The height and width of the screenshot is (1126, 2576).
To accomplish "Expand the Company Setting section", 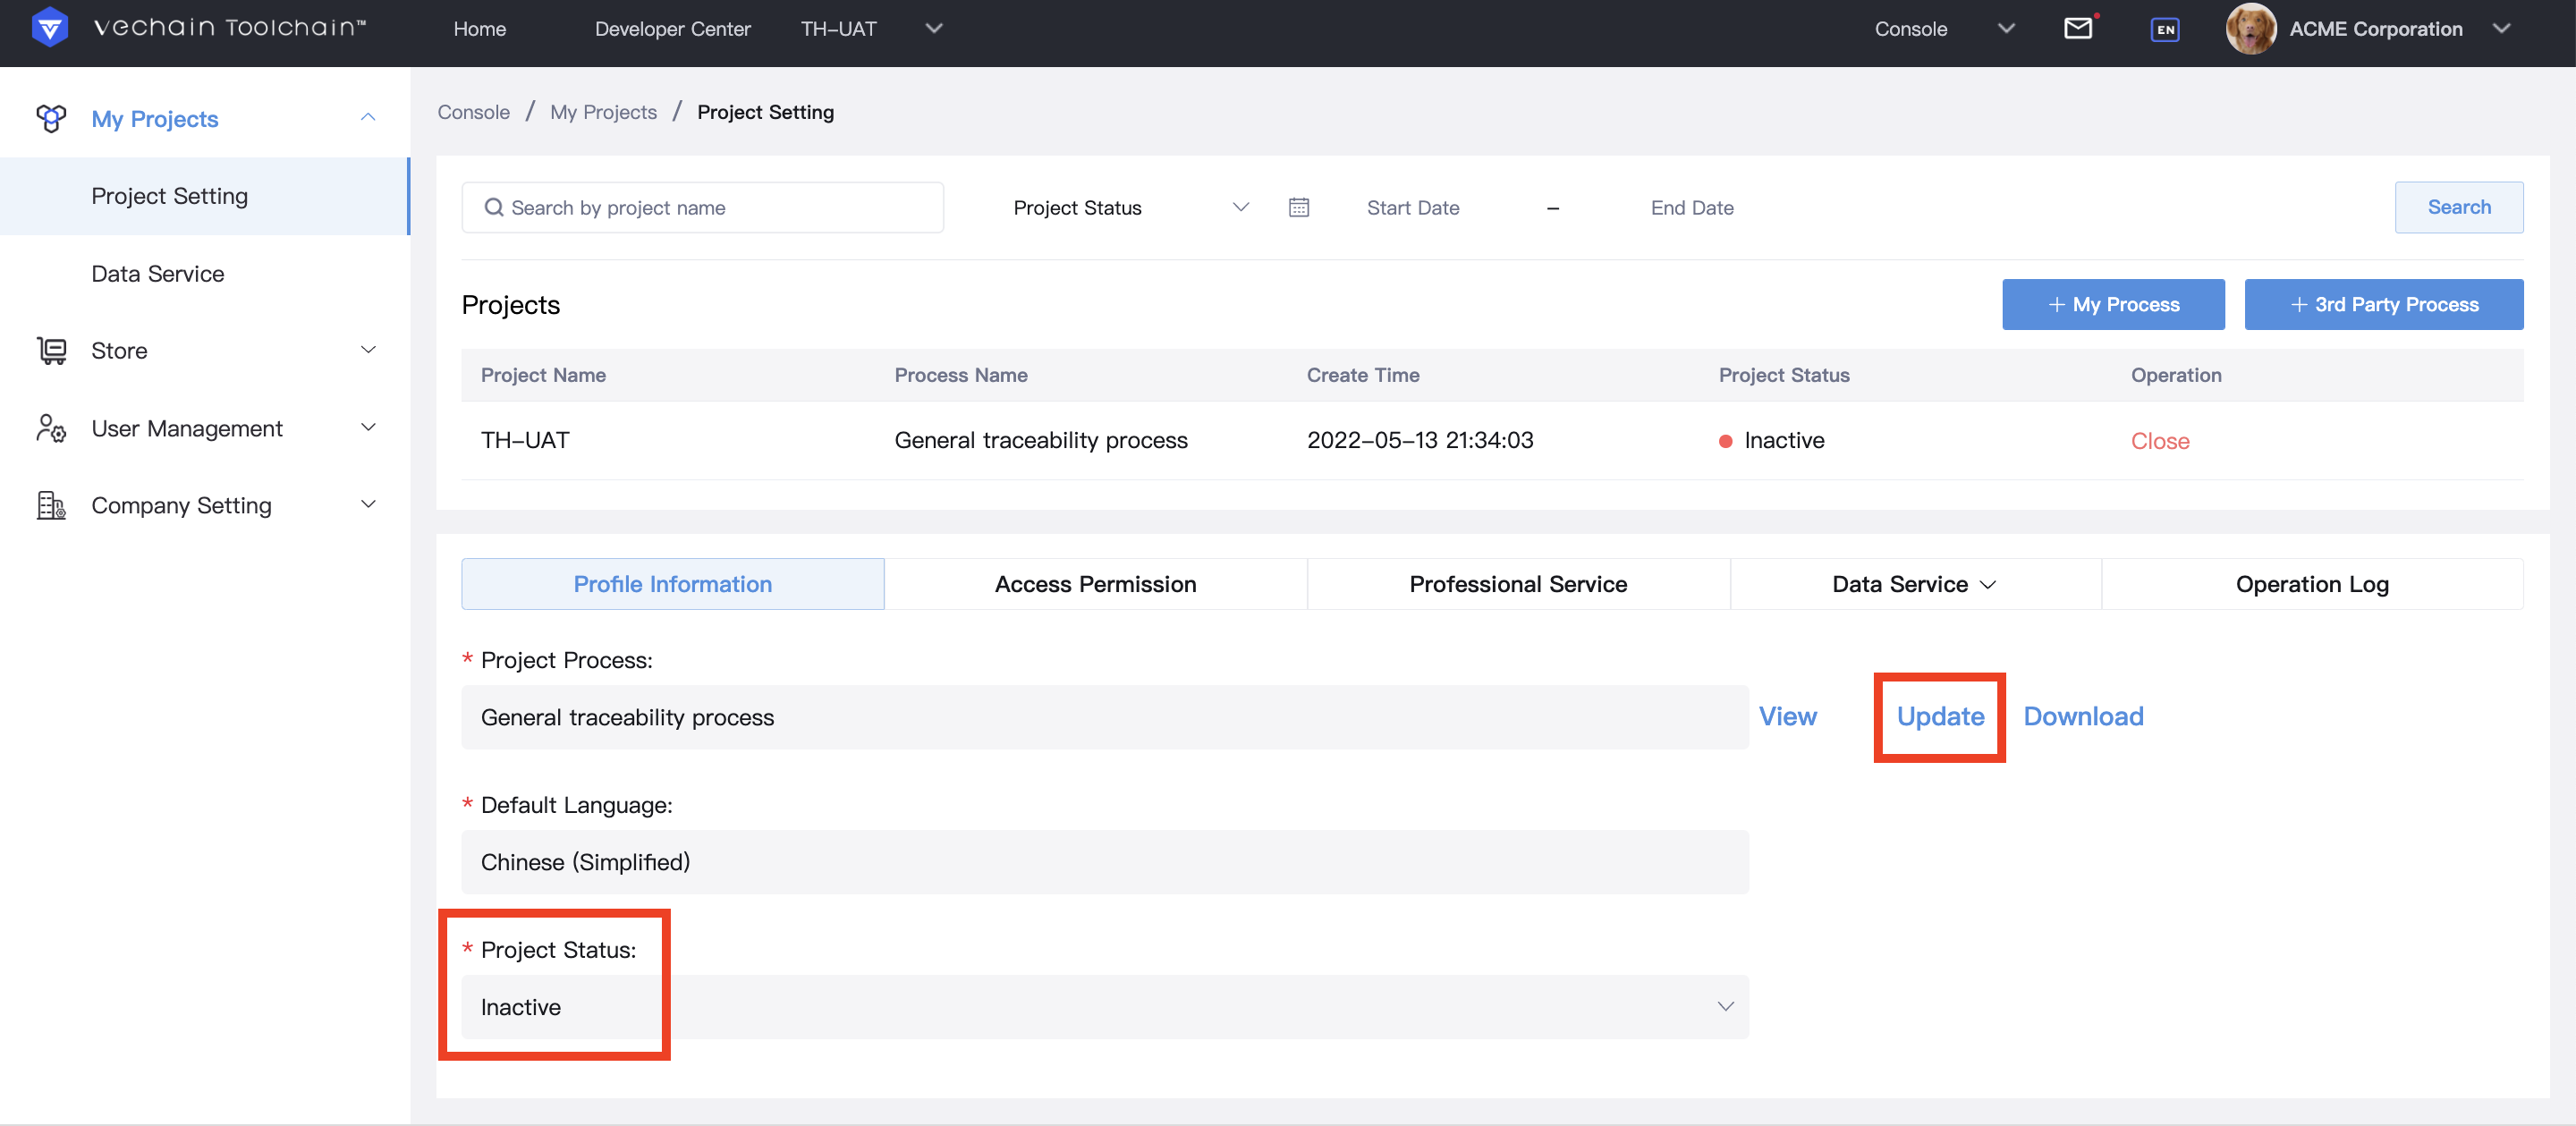I will pos(368,505).
